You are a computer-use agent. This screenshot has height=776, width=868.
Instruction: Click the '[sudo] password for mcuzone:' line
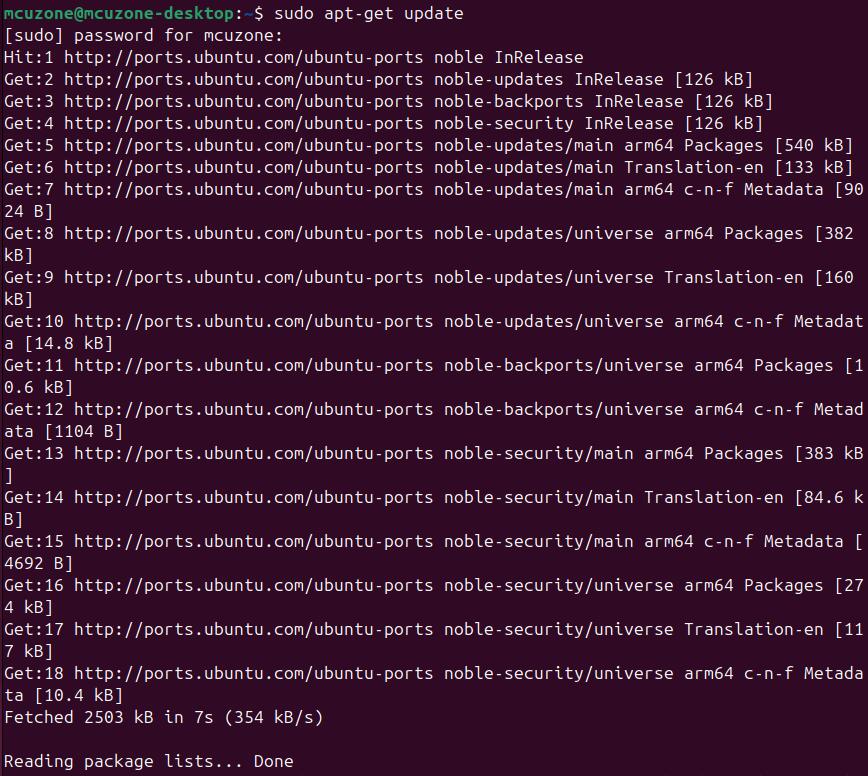coord(143,35)
